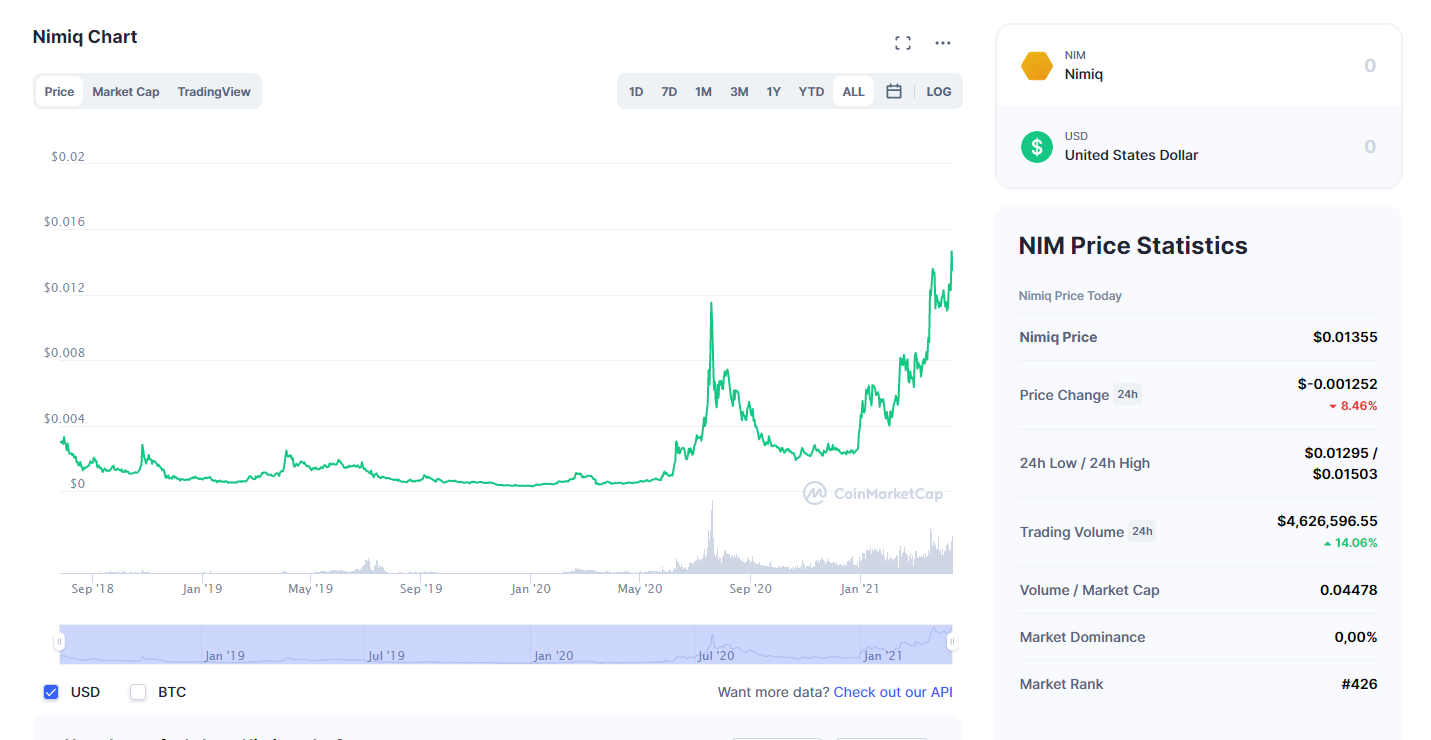
Task: Select the 7D time range
Action: (669, 91)
